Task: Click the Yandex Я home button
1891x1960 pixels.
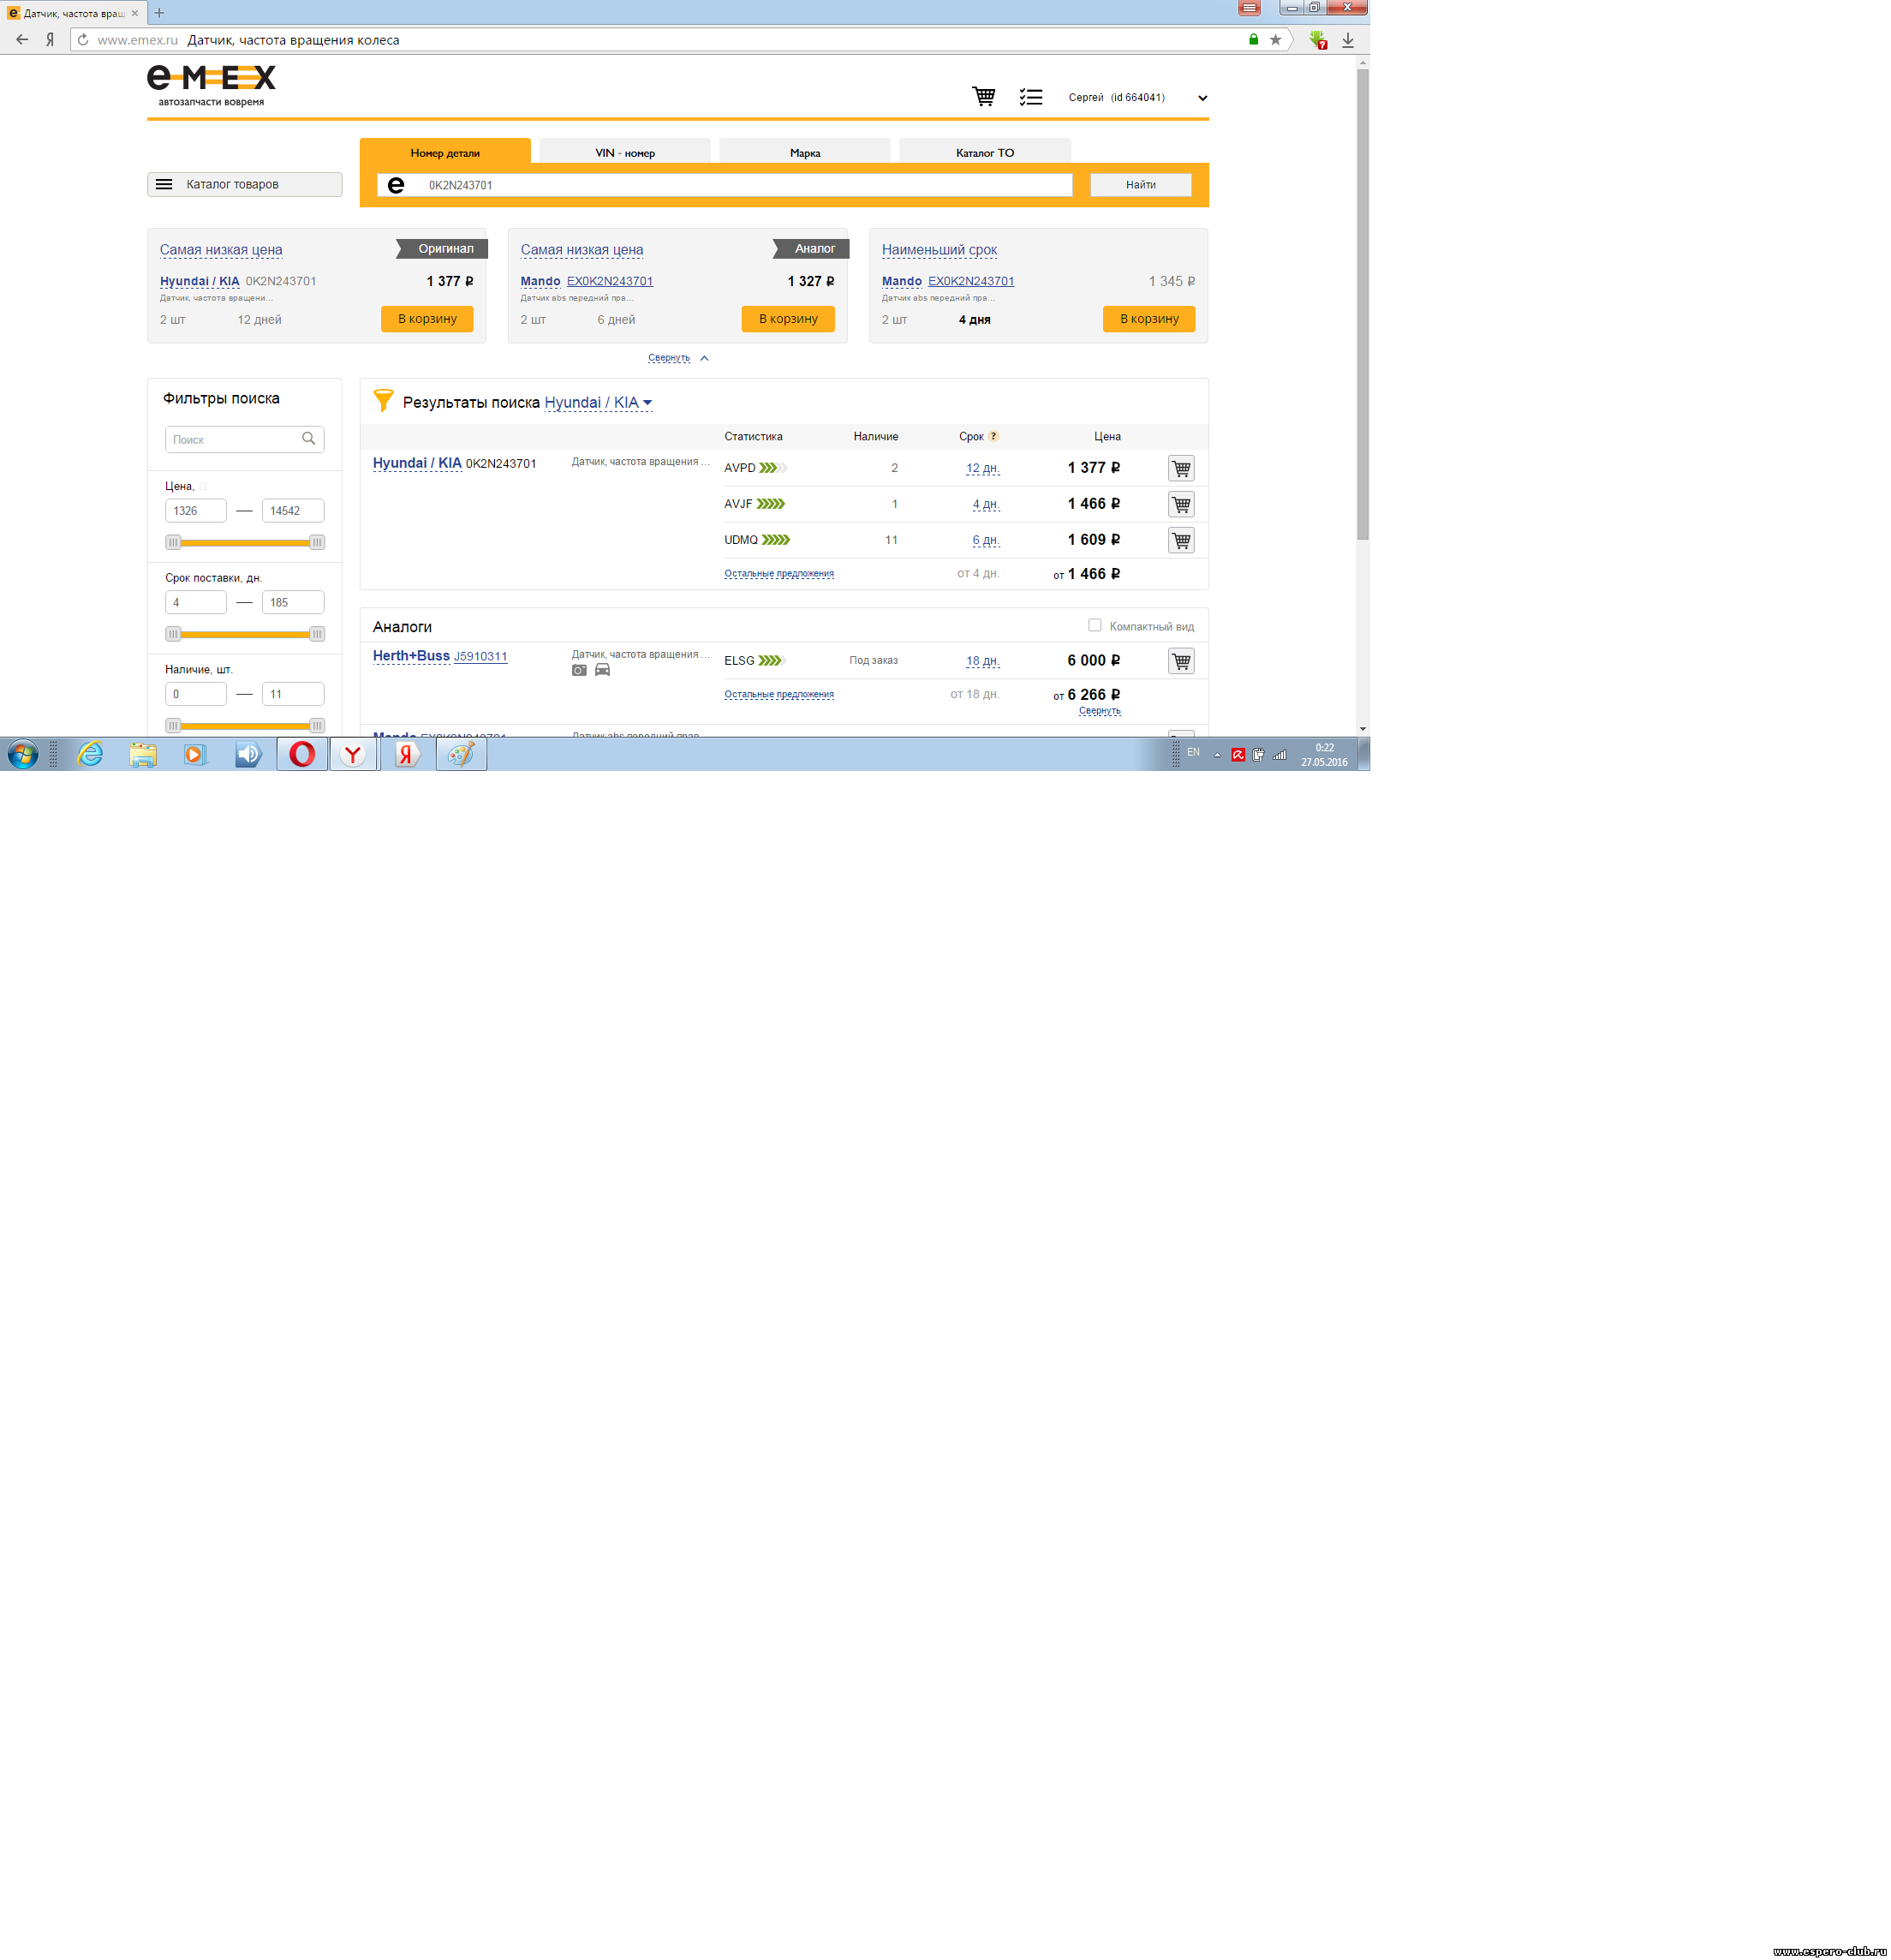Action: coord(50,40)
